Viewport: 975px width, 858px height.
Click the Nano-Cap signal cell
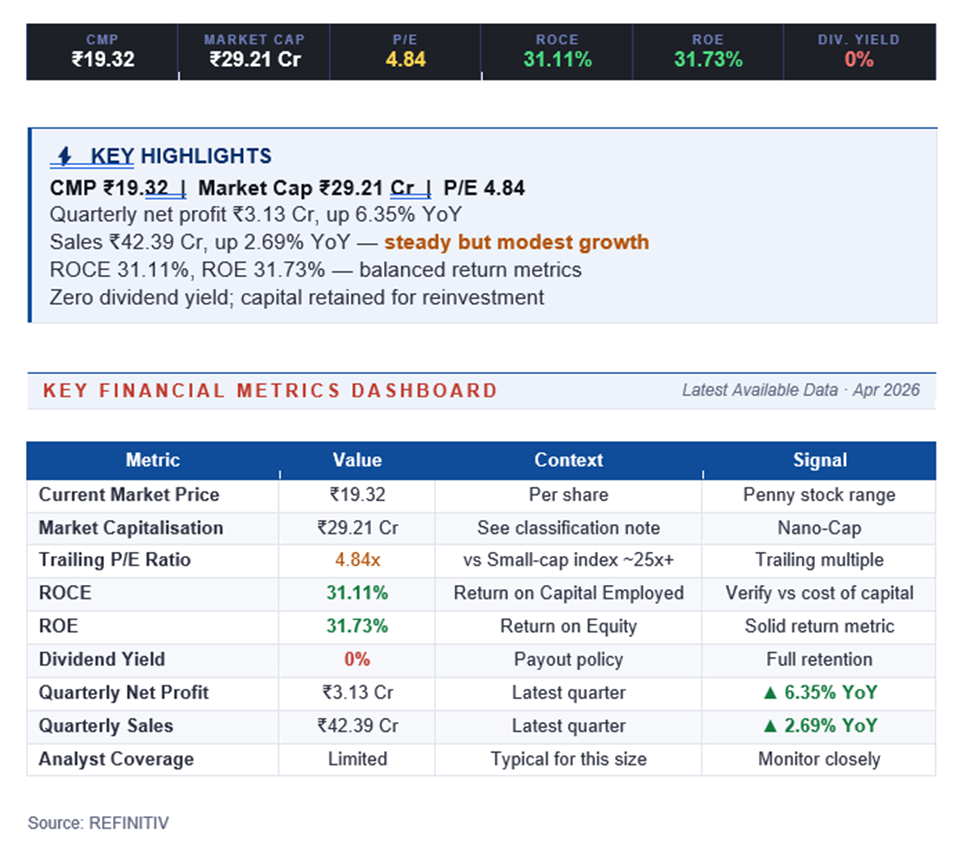[x=819, y=527]
